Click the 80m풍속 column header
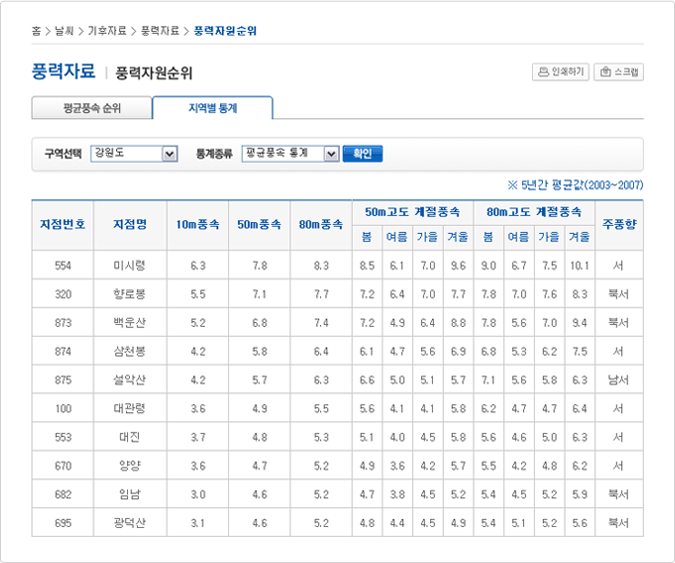The height and width of the screenshot is (563, 675). [321, 224]
